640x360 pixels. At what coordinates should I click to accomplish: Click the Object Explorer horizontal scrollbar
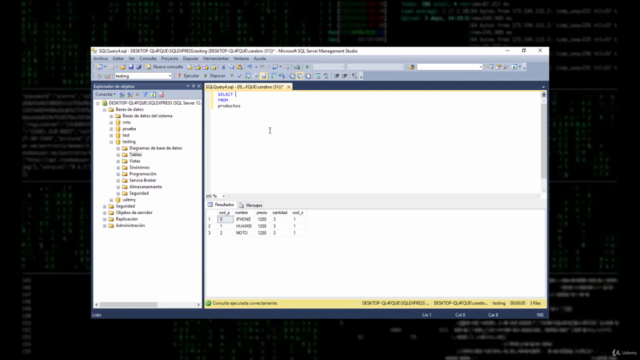point(128,304)
